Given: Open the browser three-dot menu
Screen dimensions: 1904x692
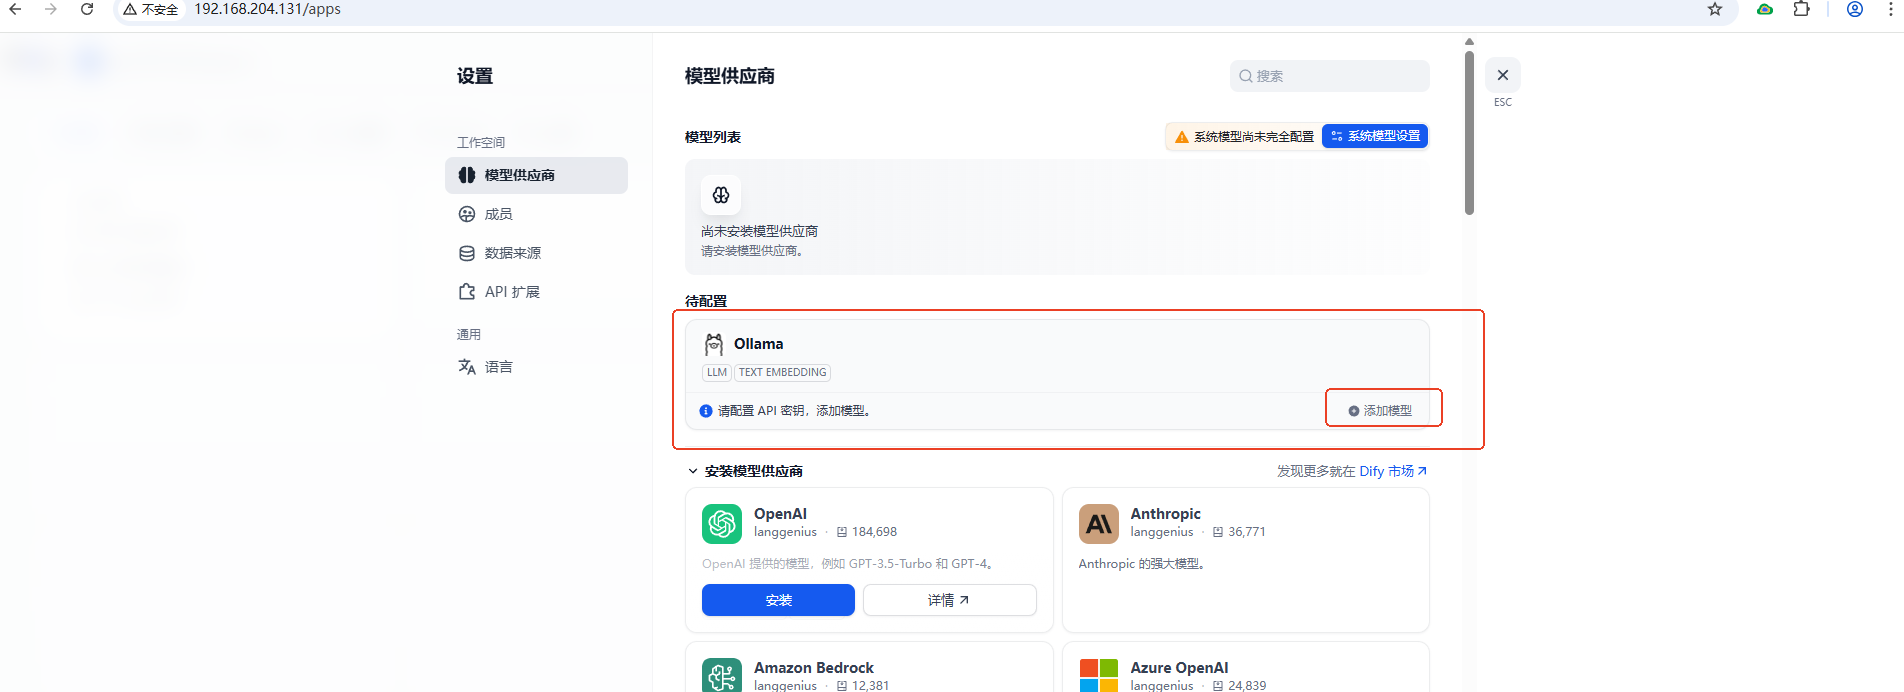Looking at the screenshot, I should [x=1890, y=9].
